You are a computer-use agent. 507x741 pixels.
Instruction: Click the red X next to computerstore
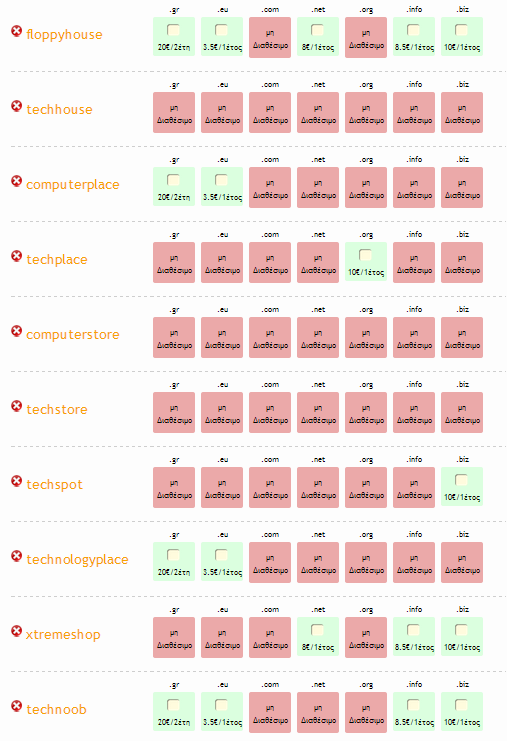point(17,331)
